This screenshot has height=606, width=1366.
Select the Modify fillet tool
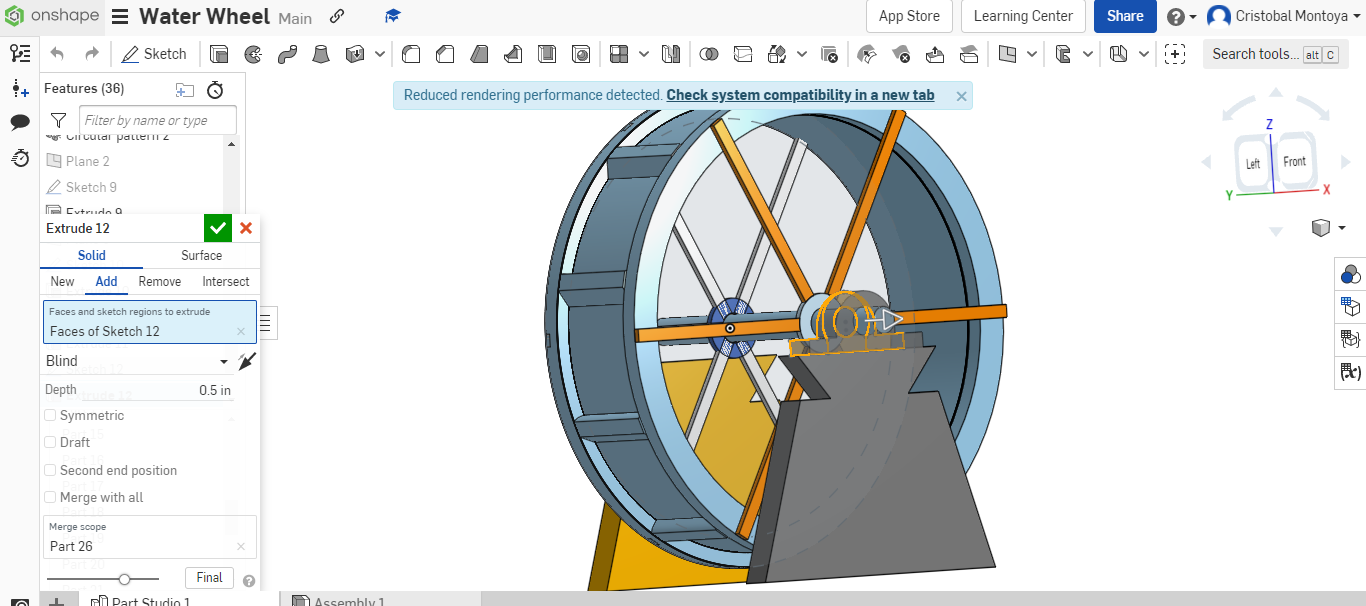(867, 54)
